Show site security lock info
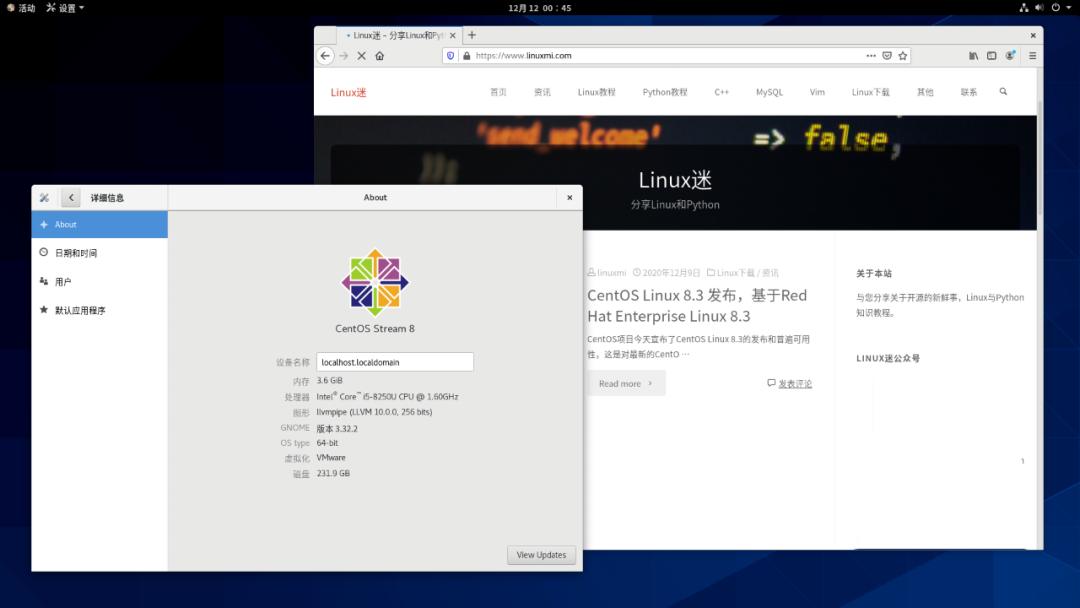 pyautogui.click(x=466, y=56)
